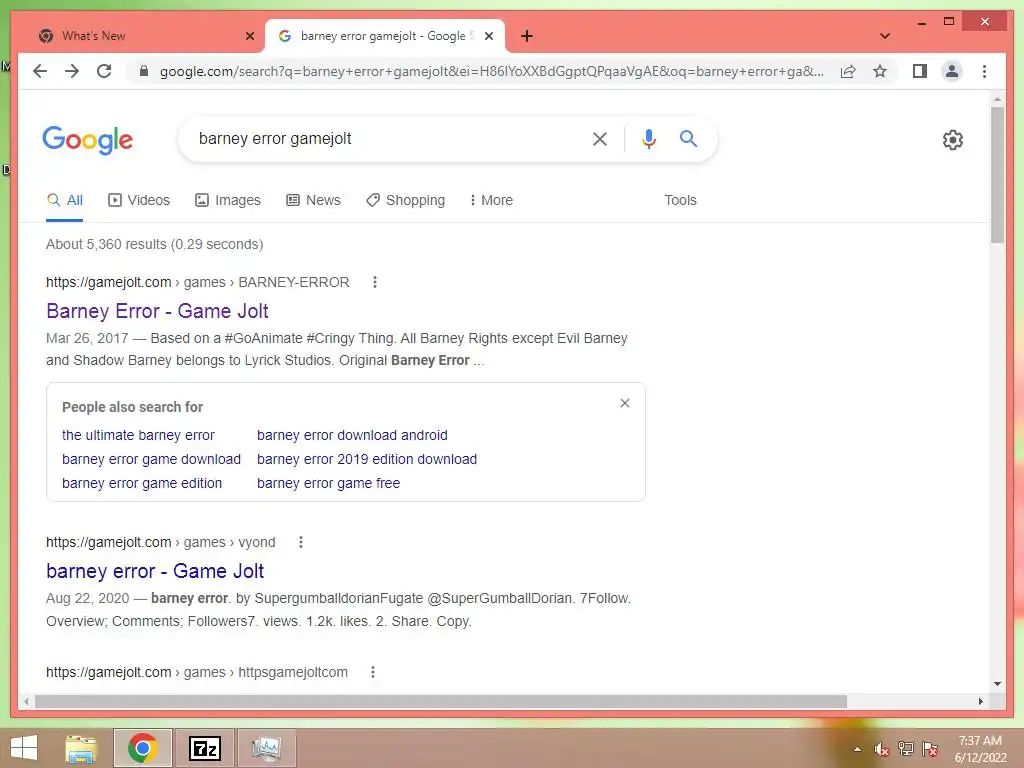Open Chrome profile avatar menu
Image resolution: width=1024 pixels, height=768 pixels.
[952, 71]
